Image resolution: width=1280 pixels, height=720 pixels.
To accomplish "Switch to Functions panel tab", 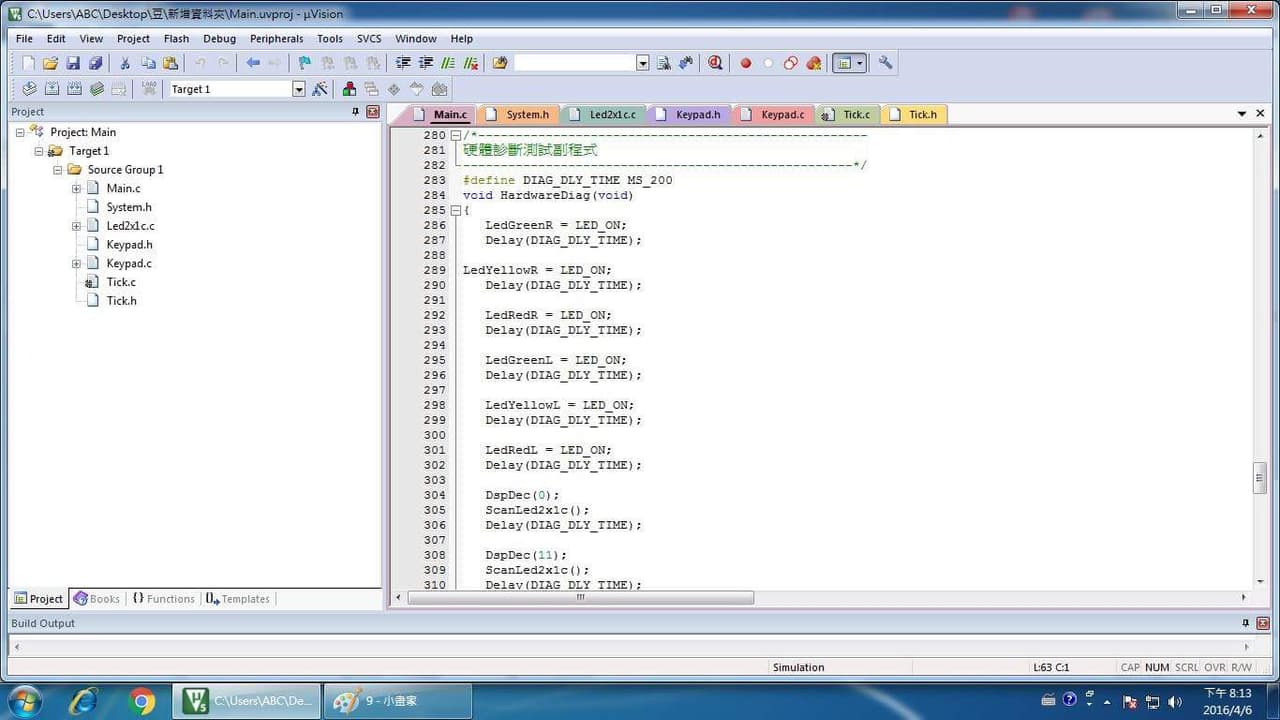I will pyautogui.click(x=163, y=599).
